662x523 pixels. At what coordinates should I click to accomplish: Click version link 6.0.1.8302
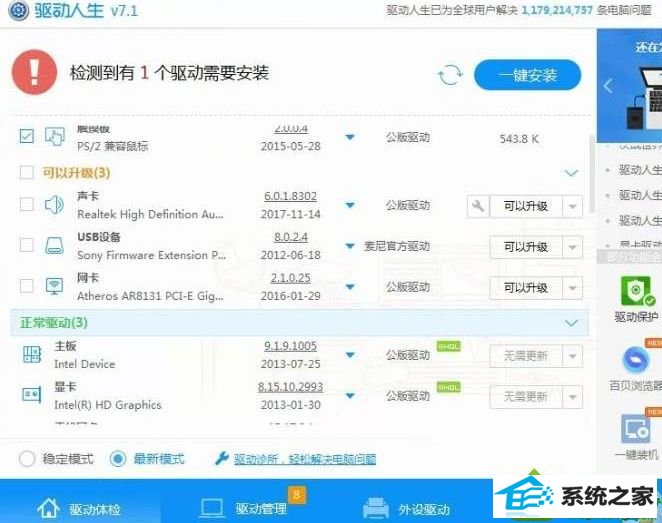(x=290, y=196)
